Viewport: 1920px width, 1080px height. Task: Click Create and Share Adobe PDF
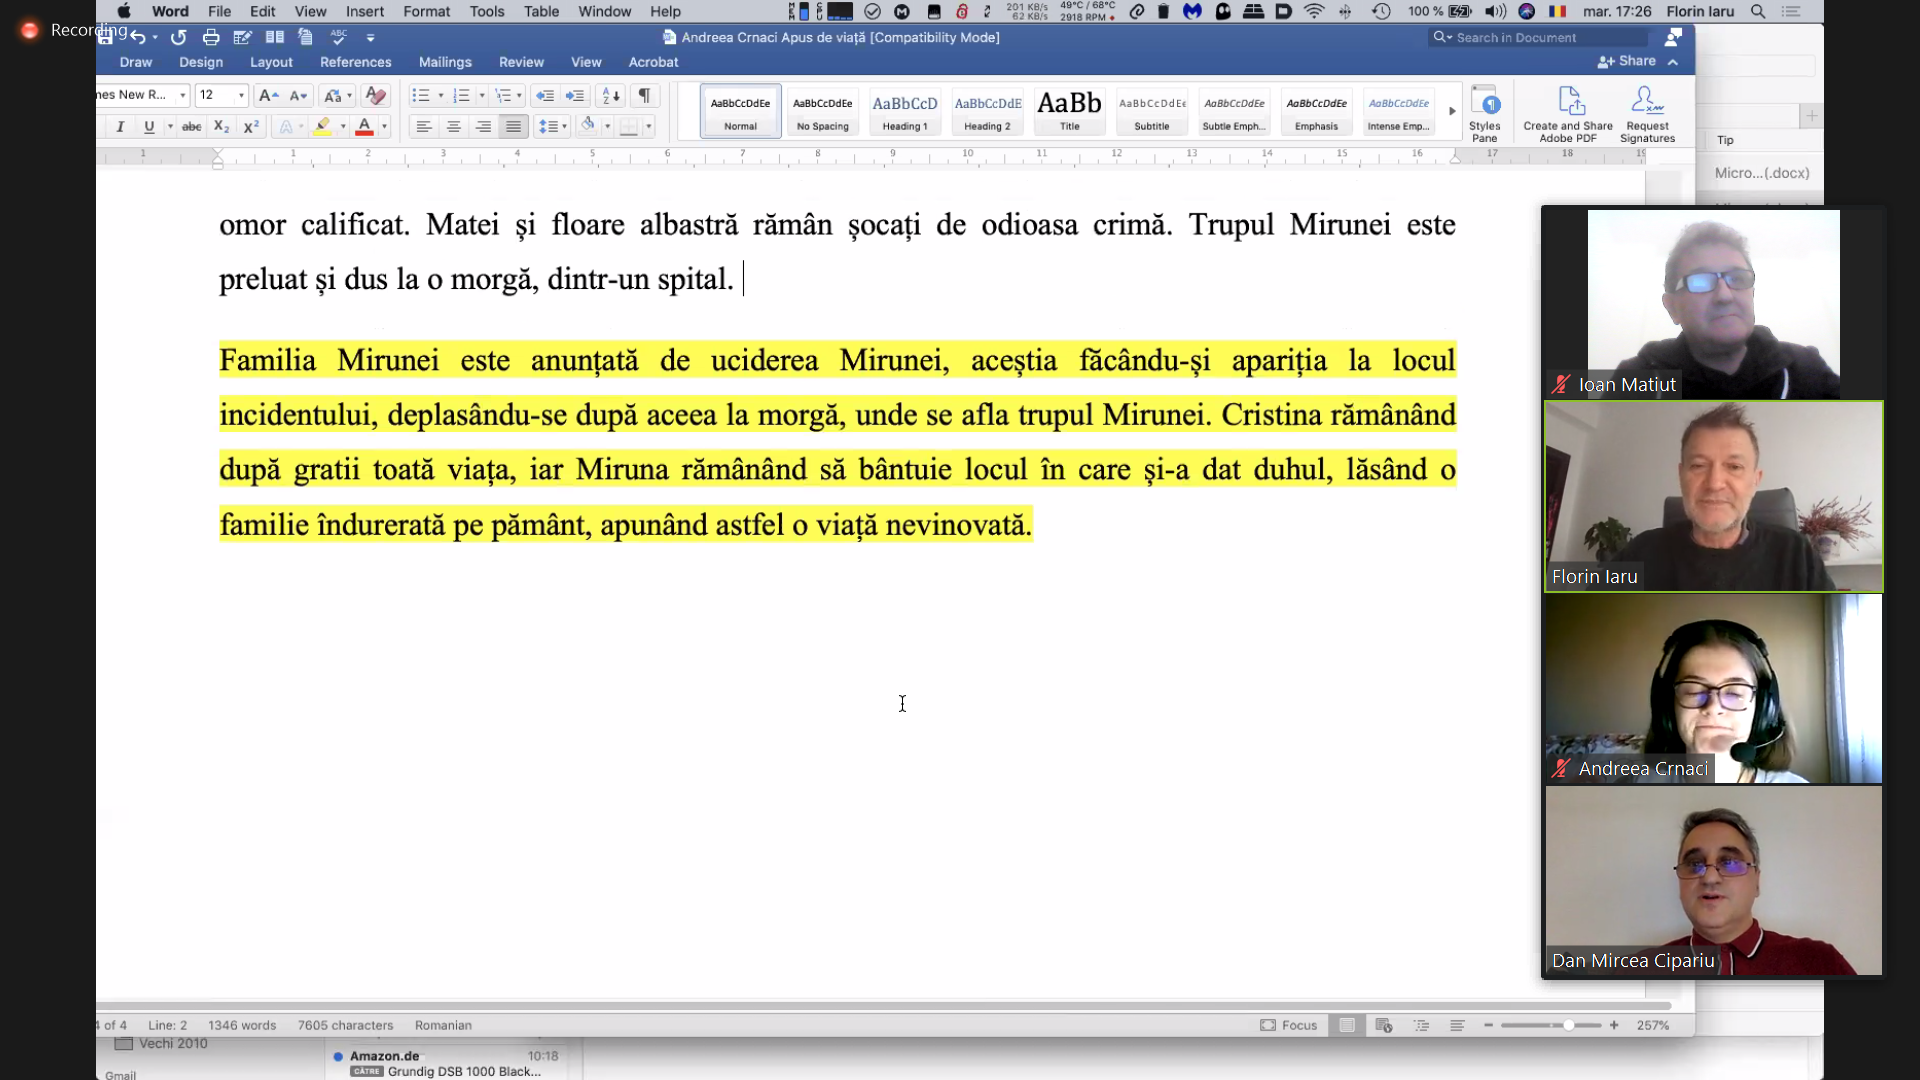coord(1567,113)
